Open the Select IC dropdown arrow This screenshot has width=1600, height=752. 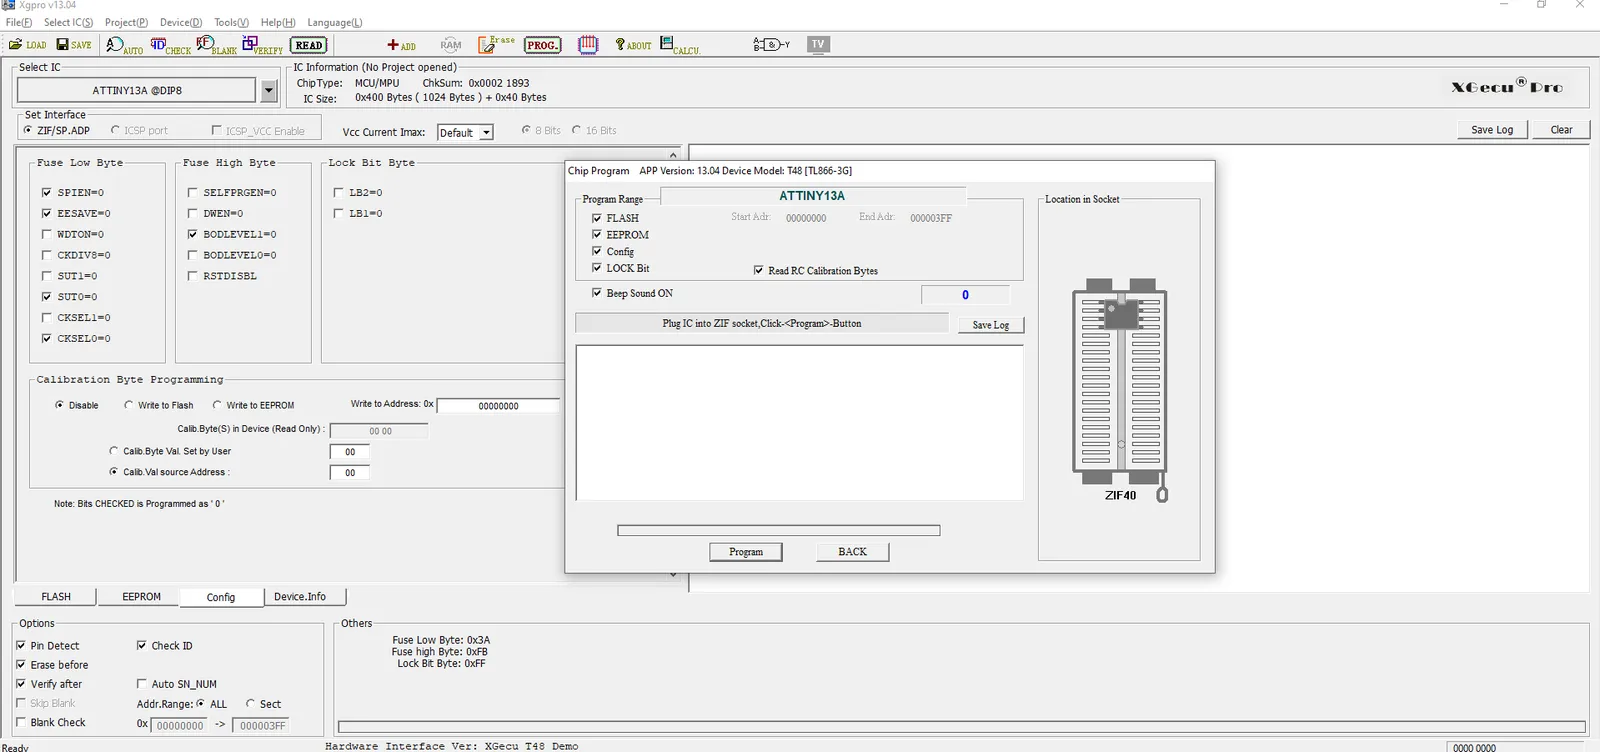coord(268,90)
